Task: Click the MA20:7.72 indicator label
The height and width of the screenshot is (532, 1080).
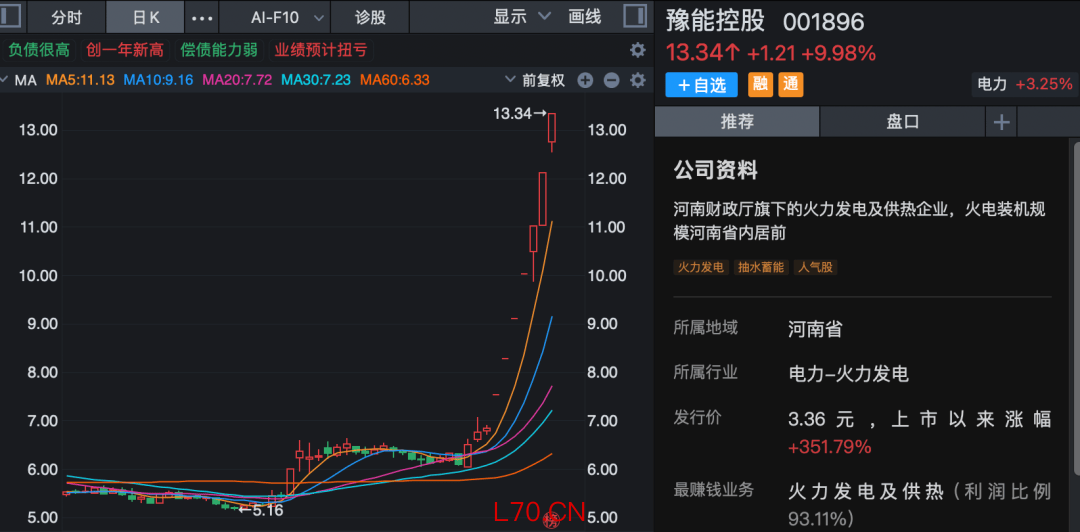Action: point(237,81)
